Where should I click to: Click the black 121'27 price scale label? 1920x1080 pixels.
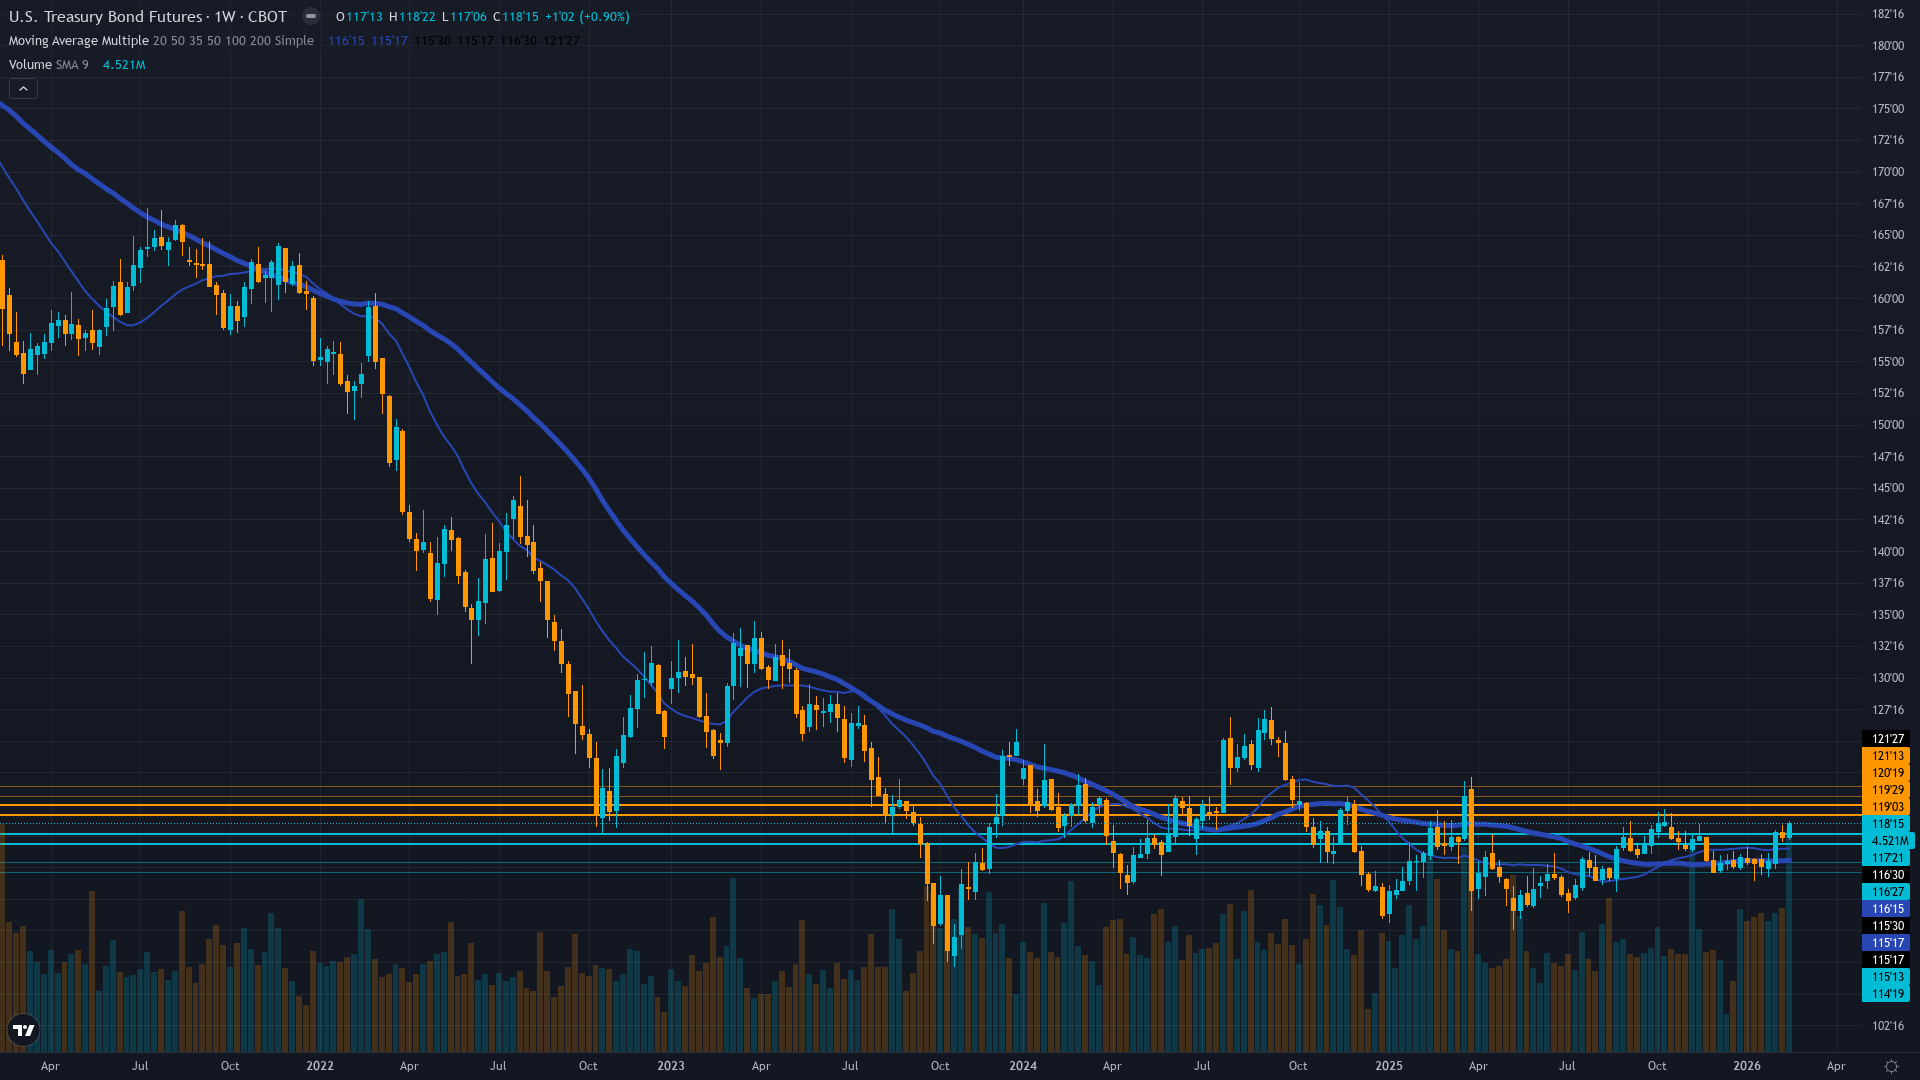[x=1886, y=739]
